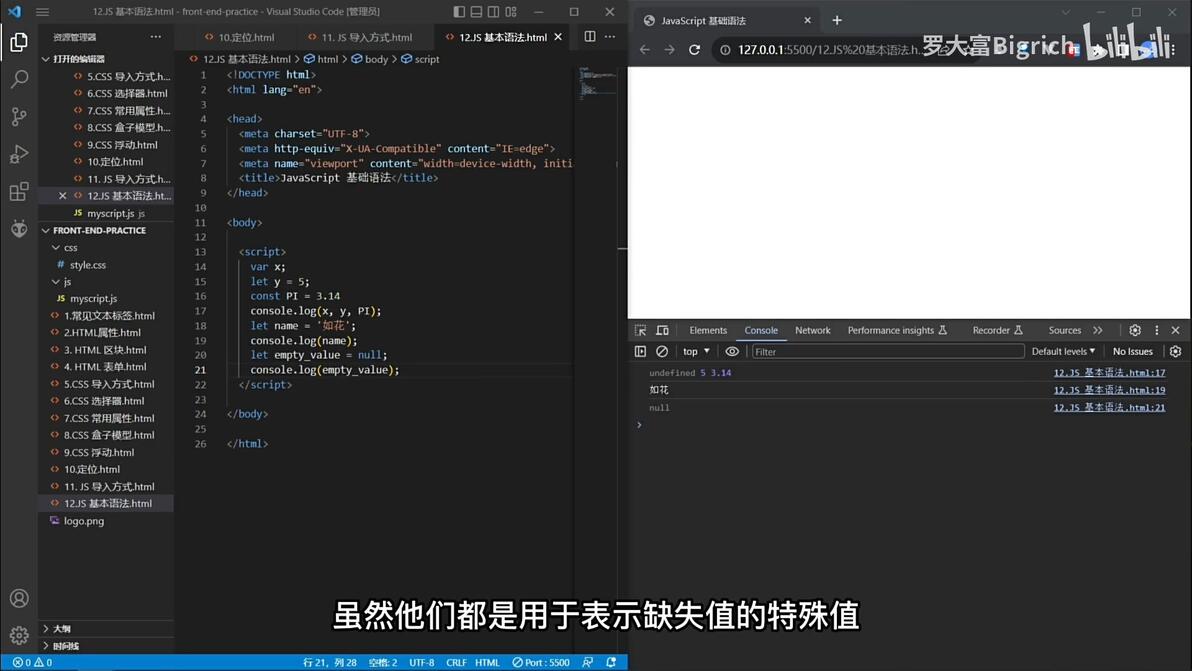Open VS Code Manage gear menu
Screen dimensions: 1192x671
pyautogui.click(x=19, y=635)
